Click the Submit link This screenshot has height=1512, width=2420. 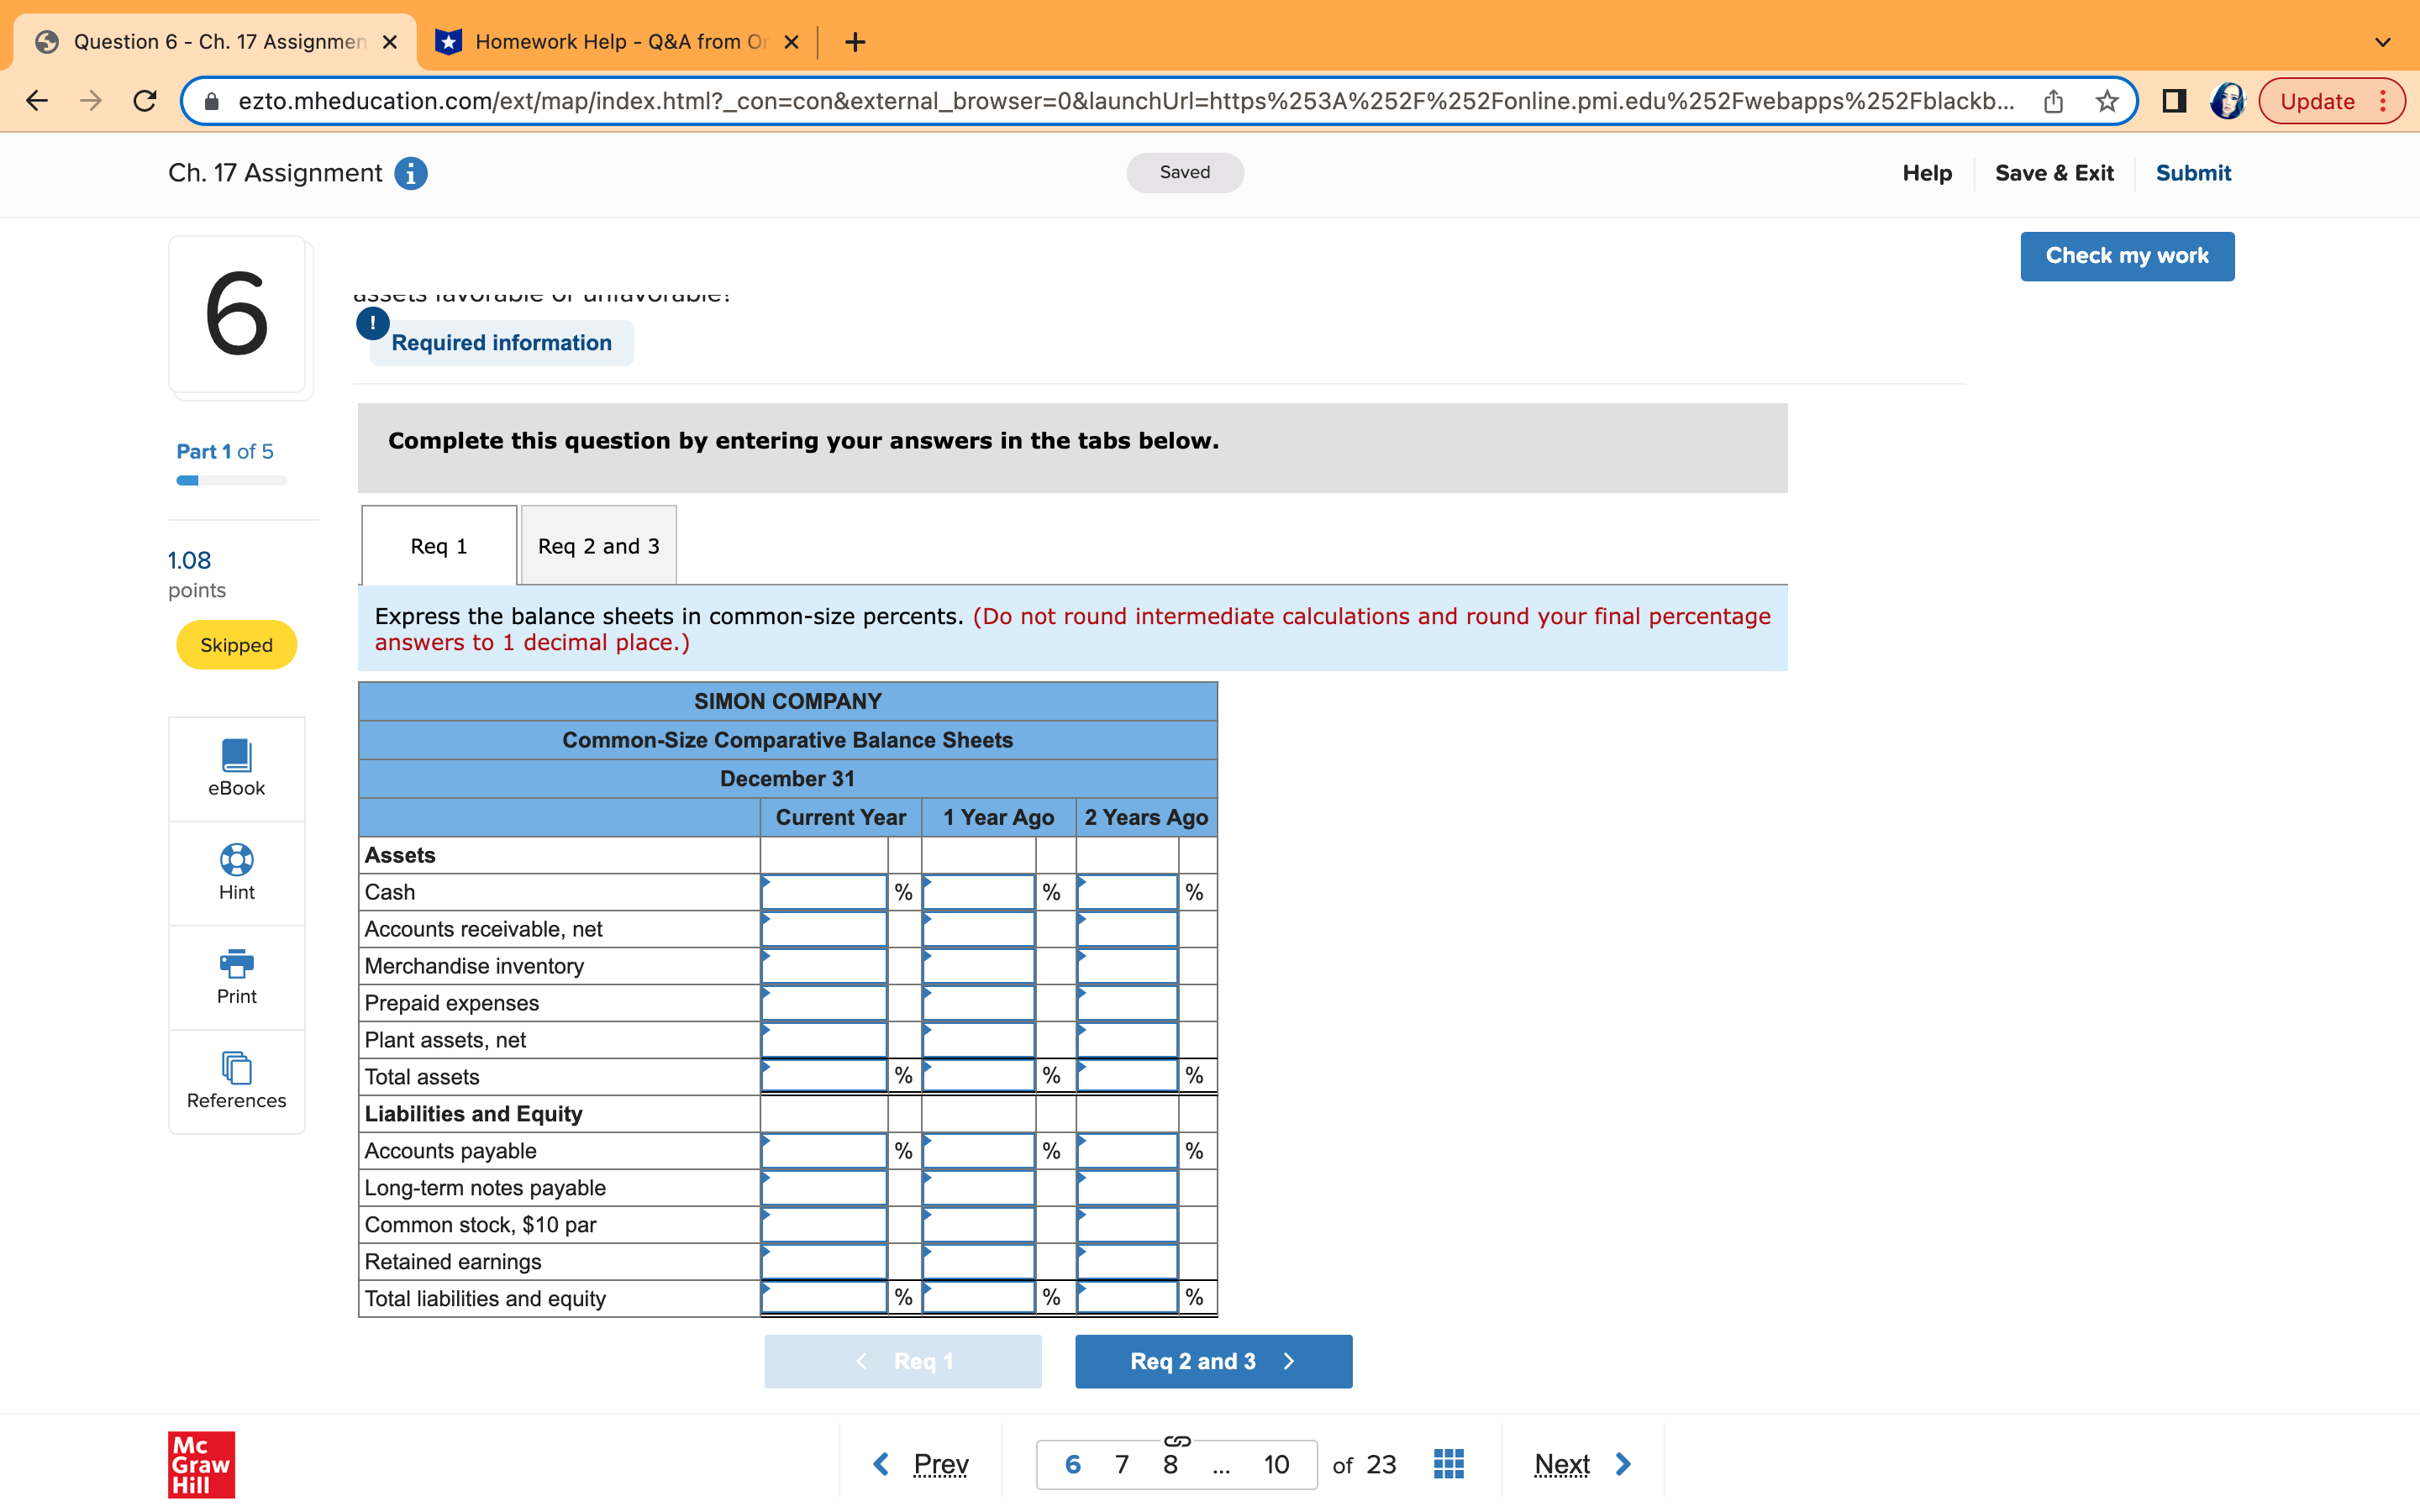2192,173
